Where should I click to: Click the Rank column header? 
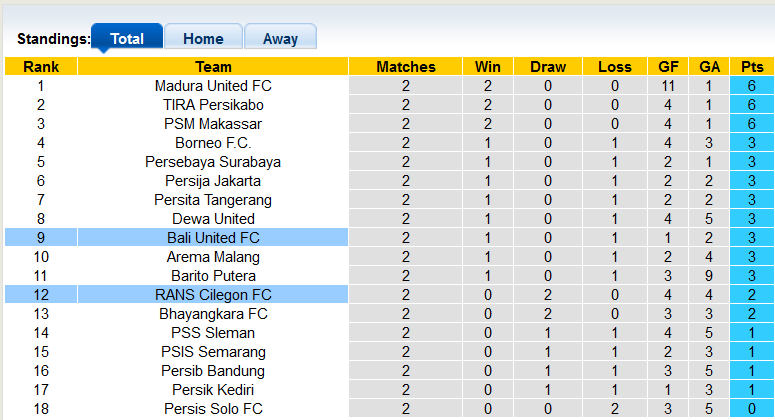point(41,67)
